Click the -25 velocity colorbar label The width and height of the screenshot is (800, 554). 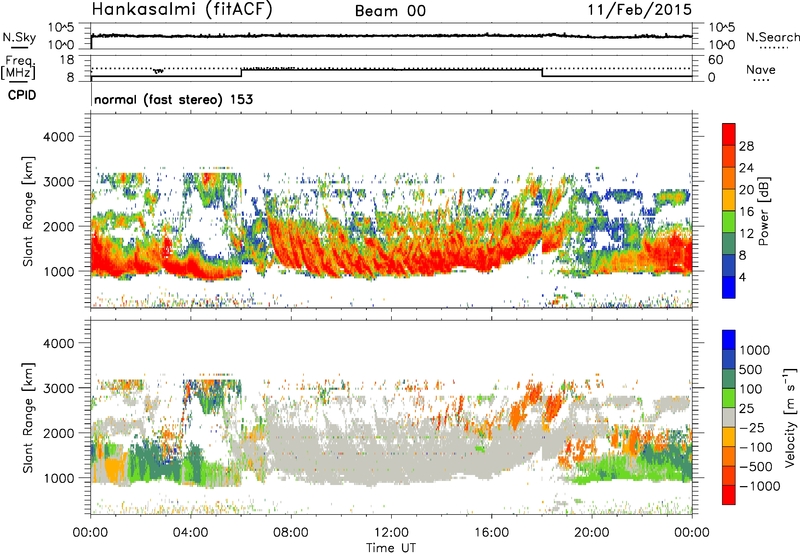(x=752, y=428)
